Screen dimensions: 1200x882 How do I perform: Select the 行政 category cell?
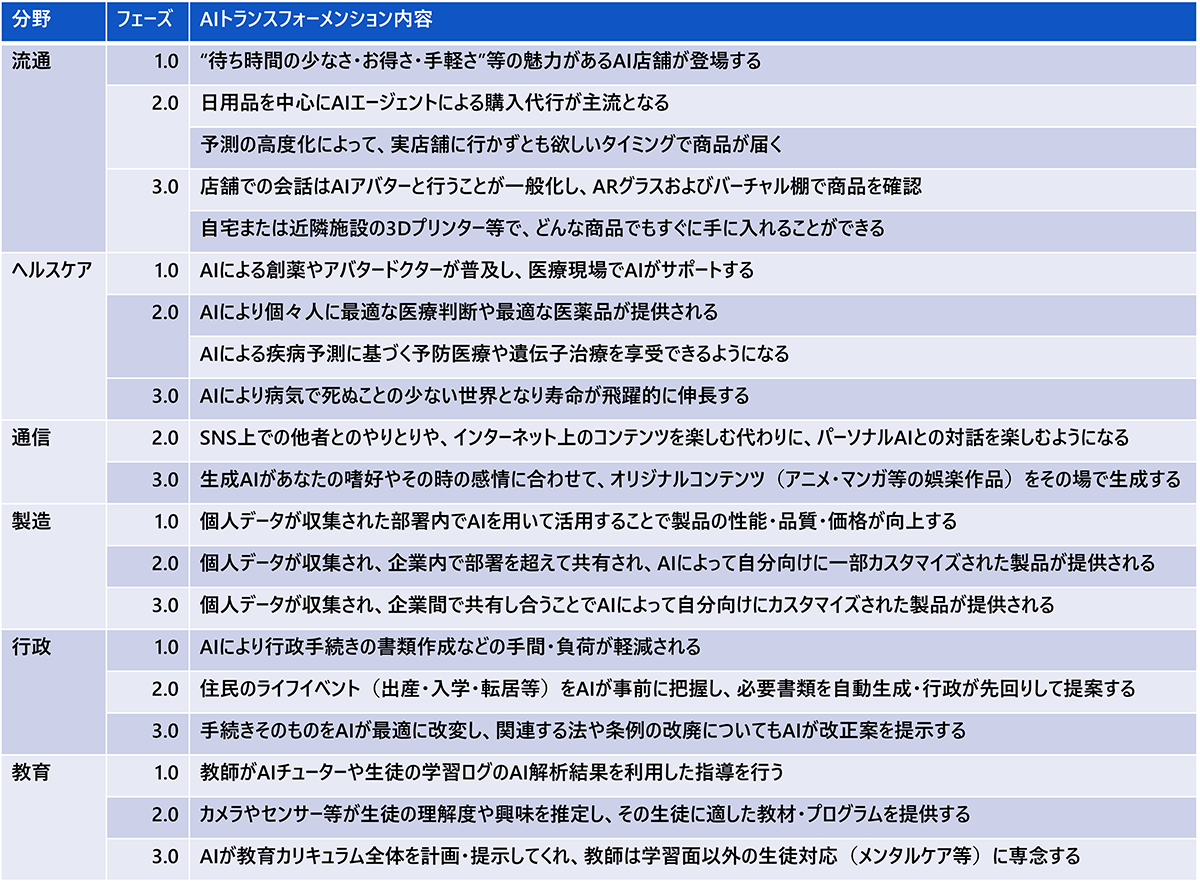click(30, 646)
